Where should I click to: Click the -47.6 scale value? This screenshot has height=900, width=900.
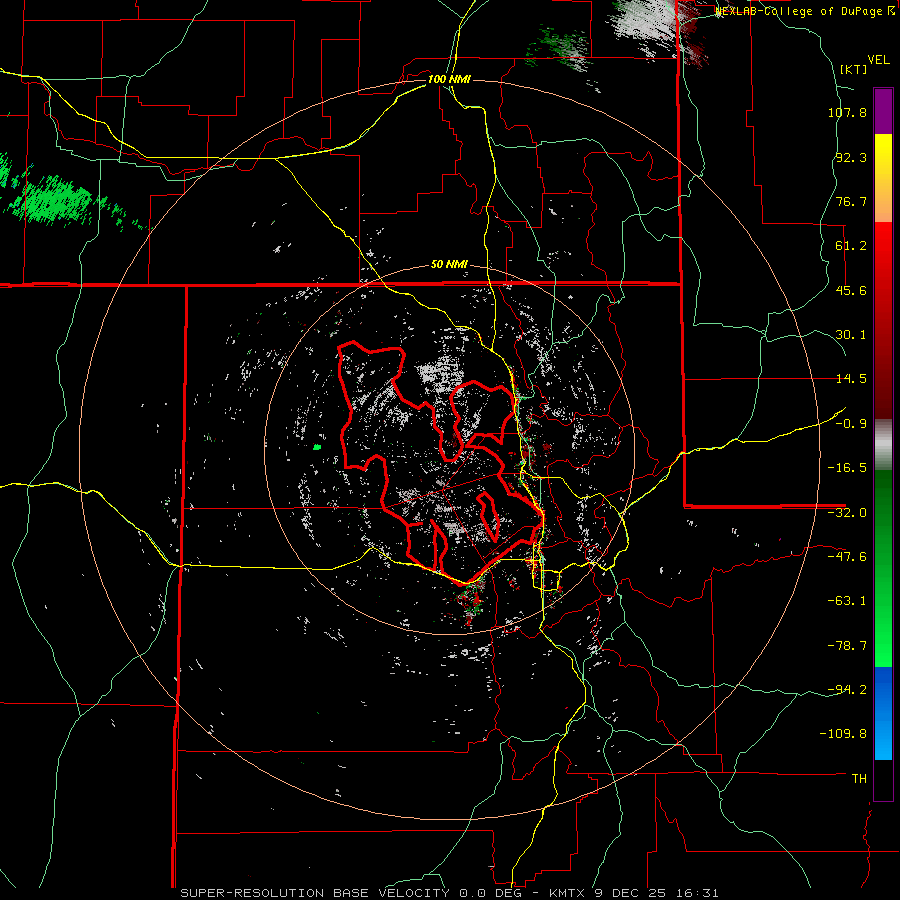click(x=847, y=557)
